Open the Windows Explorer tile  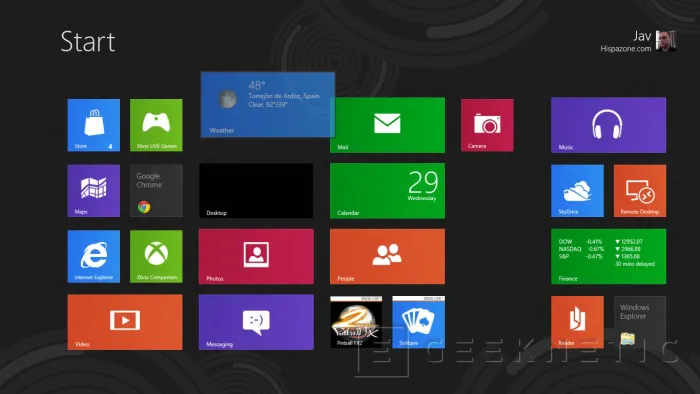(640, 322)
